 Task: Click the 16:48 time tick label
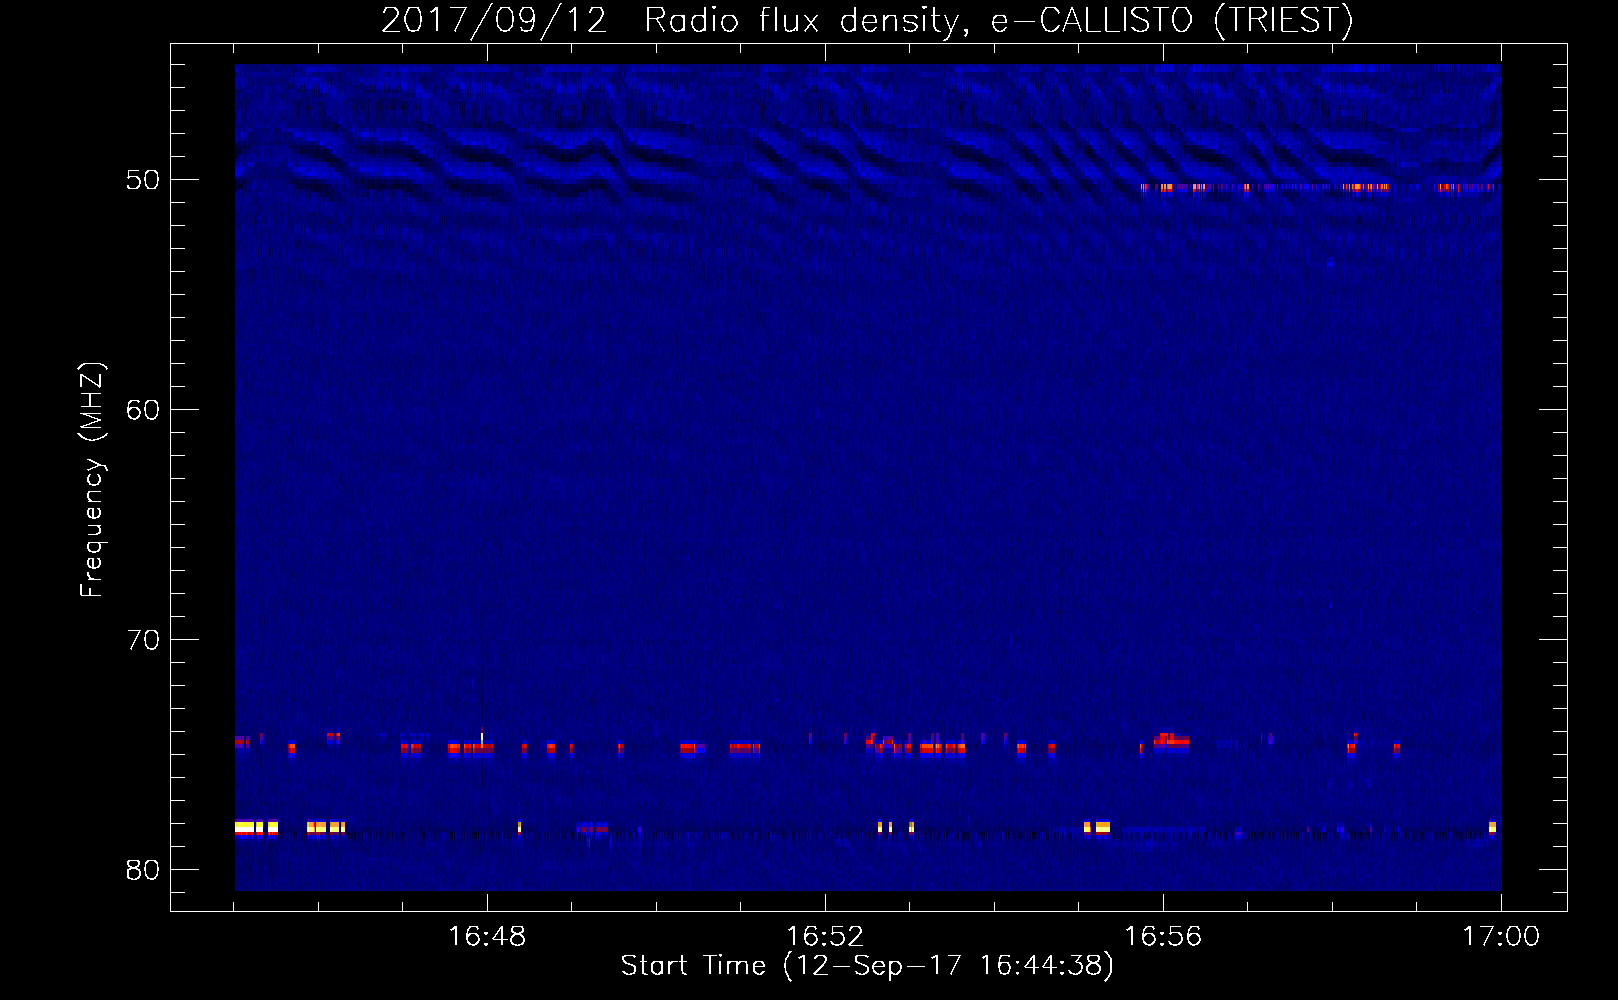(x=487, y=937)
